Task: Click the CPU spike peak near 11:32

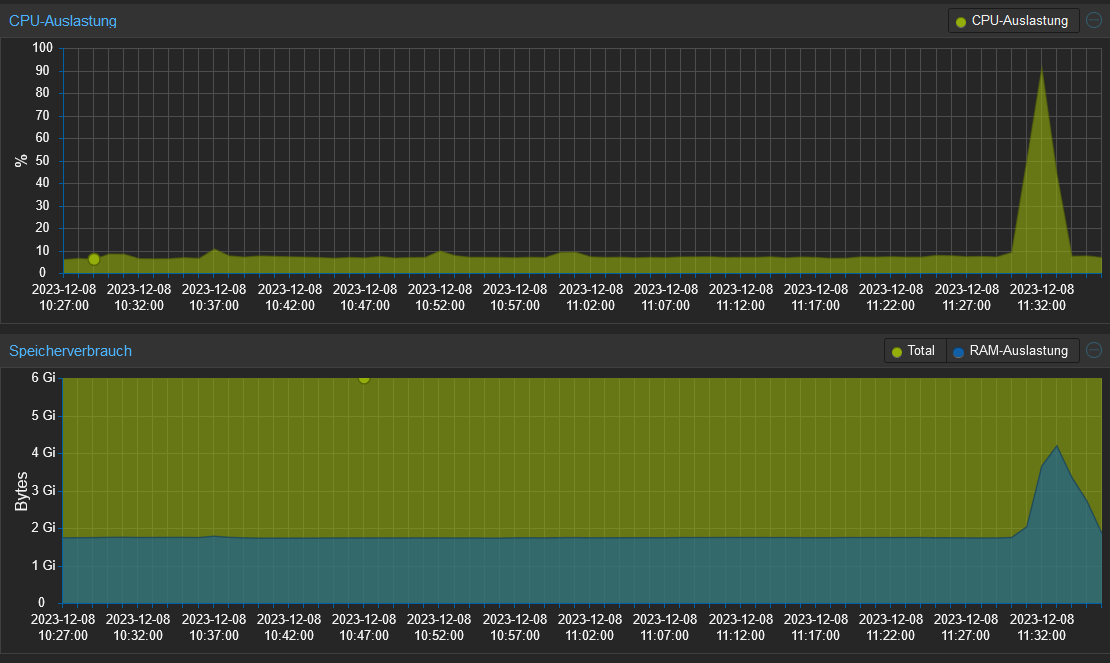Action: pos(1041,67)
